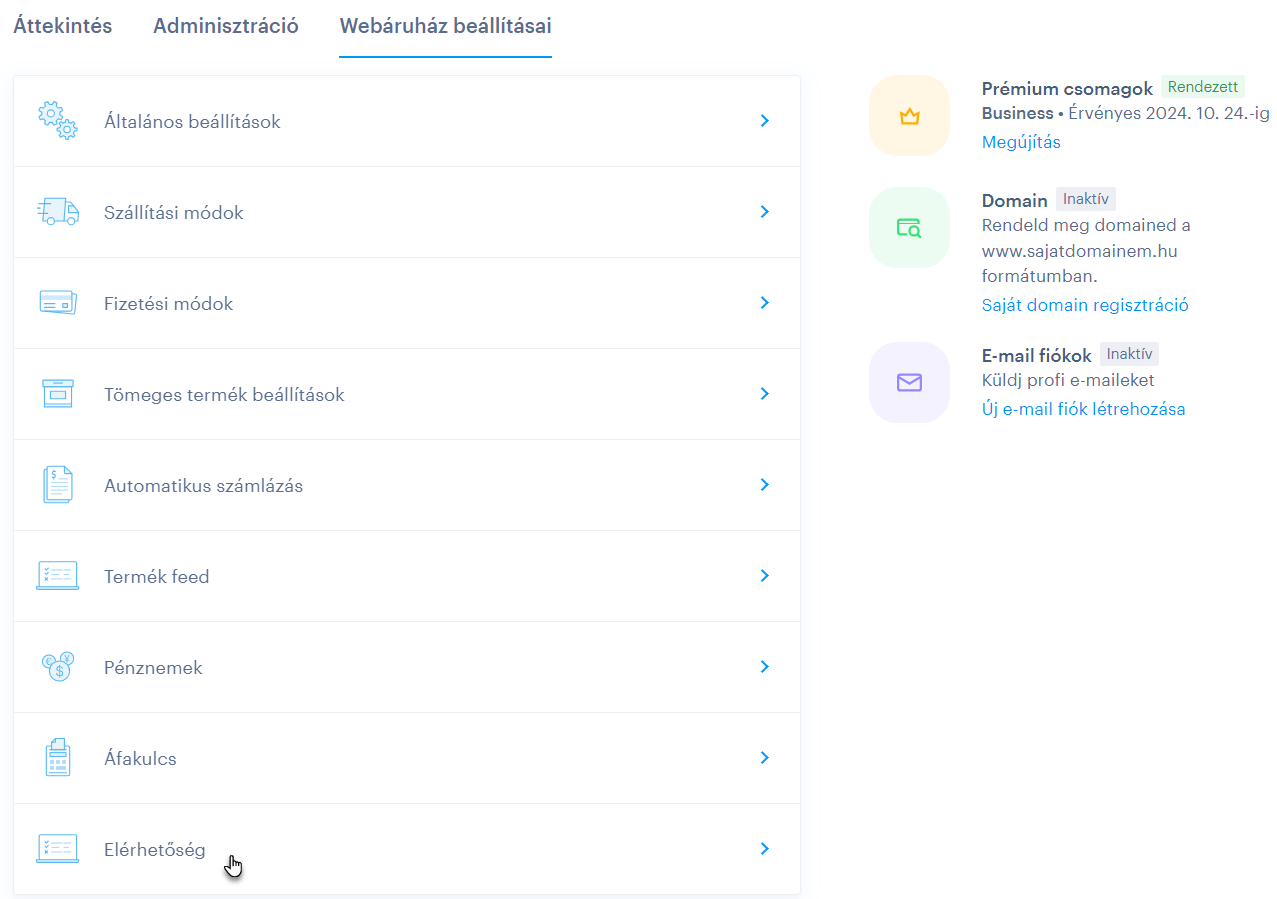1277x899 pixels.
Task: Click the E-mail fiókok heading text
Action: pyautogui.click(x=1037, y=356)
